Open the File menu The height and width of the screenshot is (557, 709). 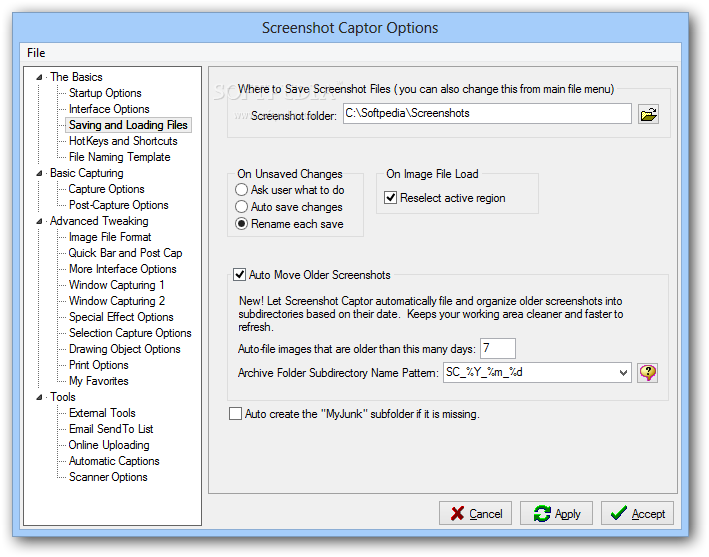tap(36, 53)
